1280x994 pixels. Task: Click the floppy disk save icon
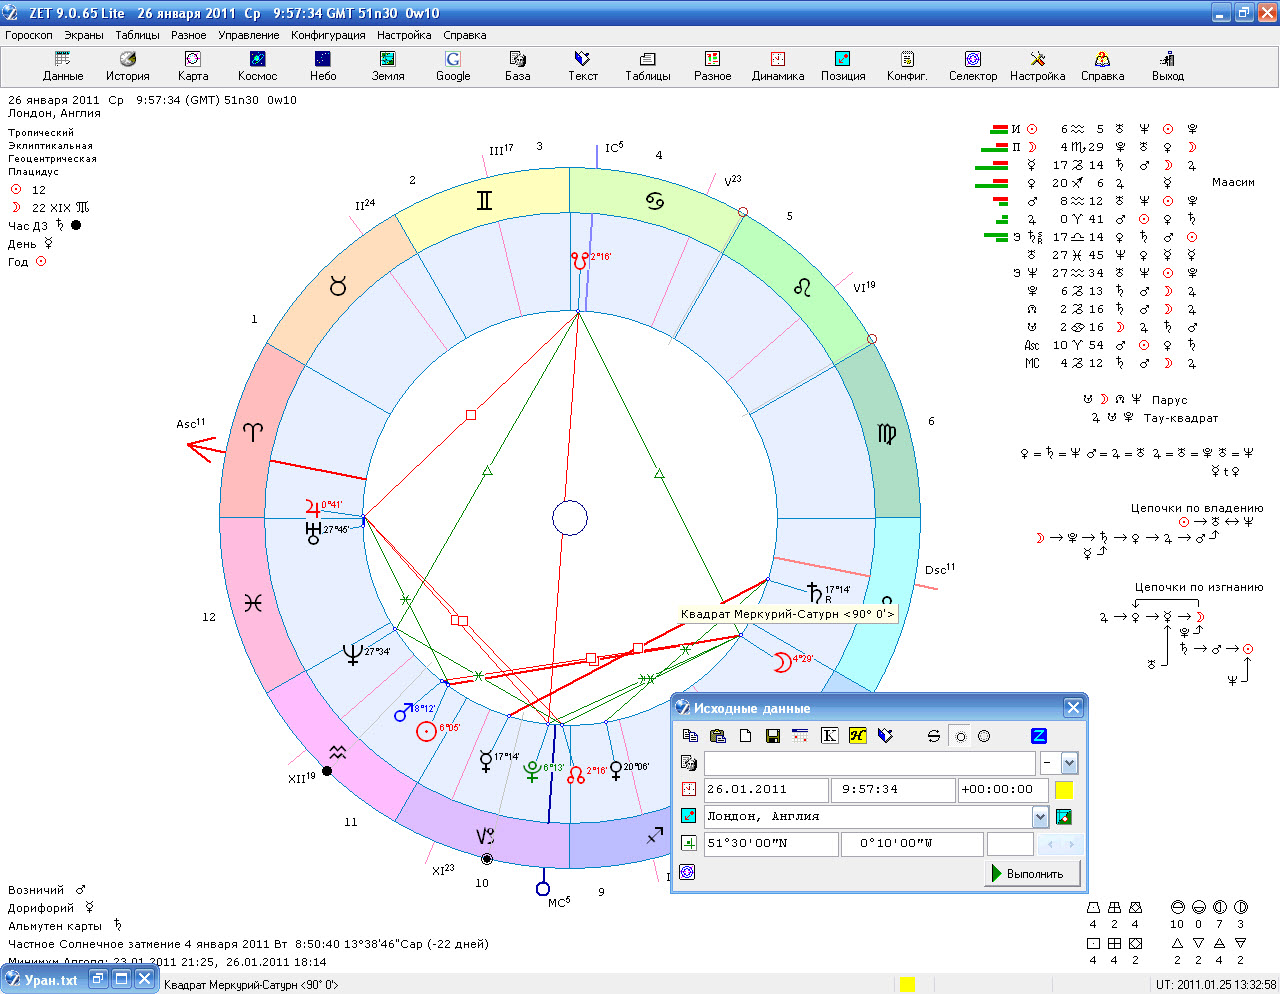pyautogui.click(x=772, y=736)
